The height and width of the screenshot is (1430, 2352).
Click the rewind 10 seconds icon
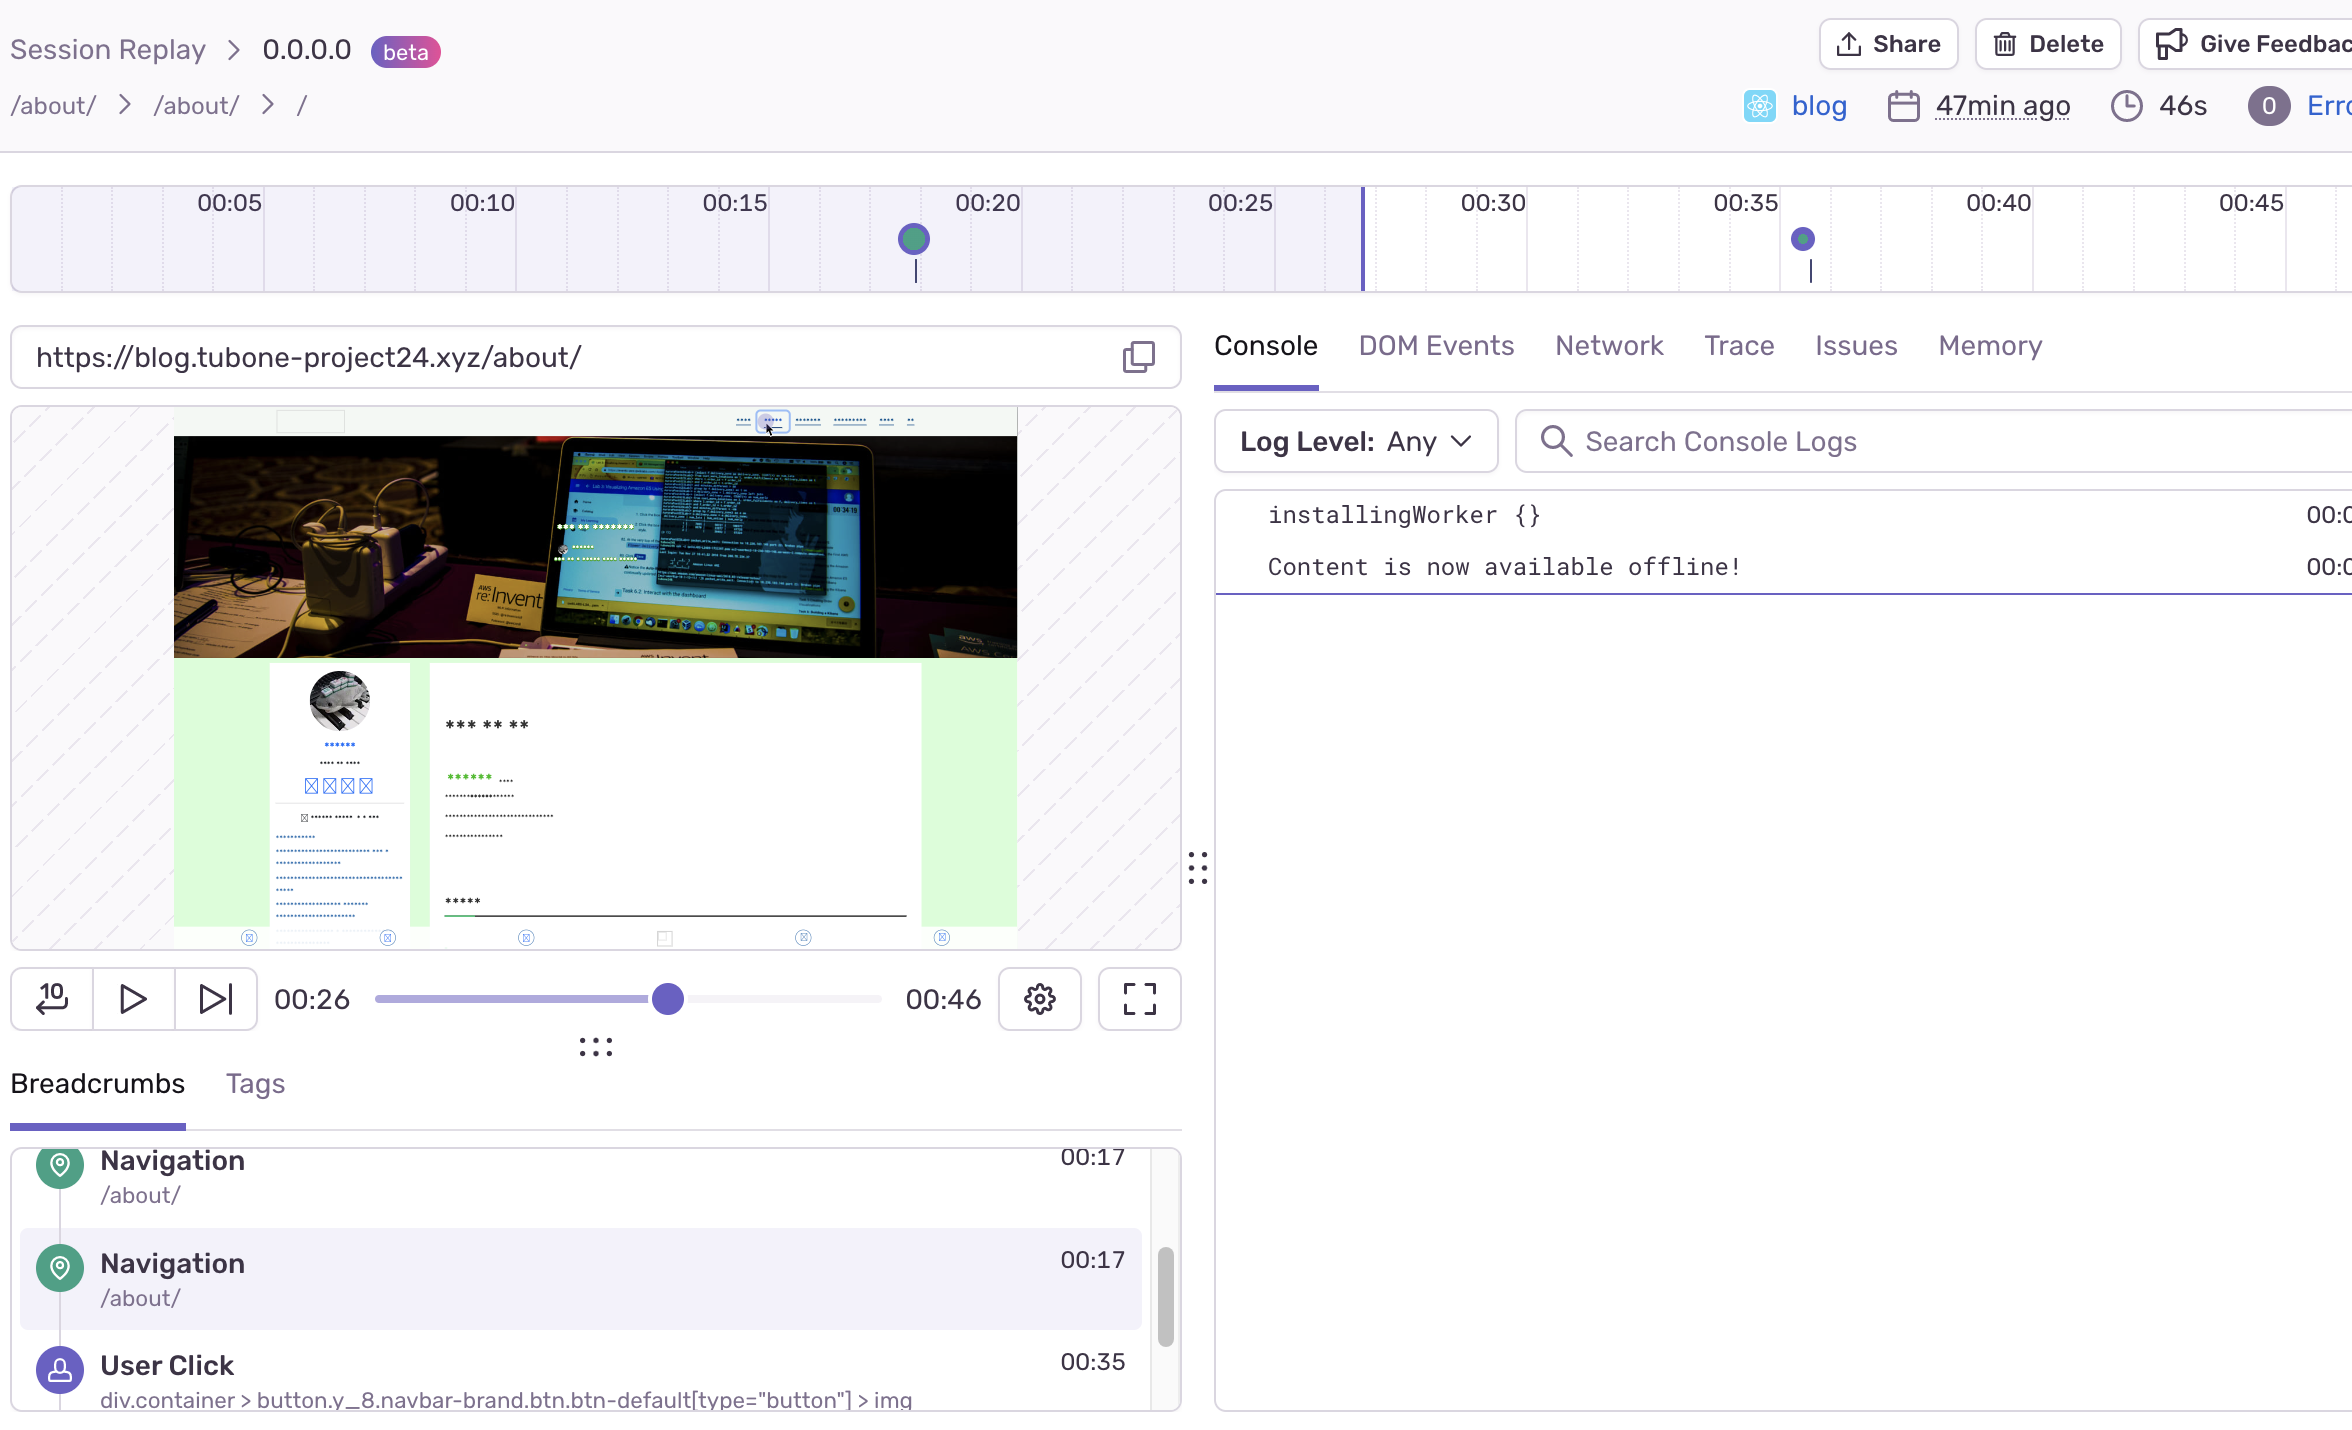52,998
